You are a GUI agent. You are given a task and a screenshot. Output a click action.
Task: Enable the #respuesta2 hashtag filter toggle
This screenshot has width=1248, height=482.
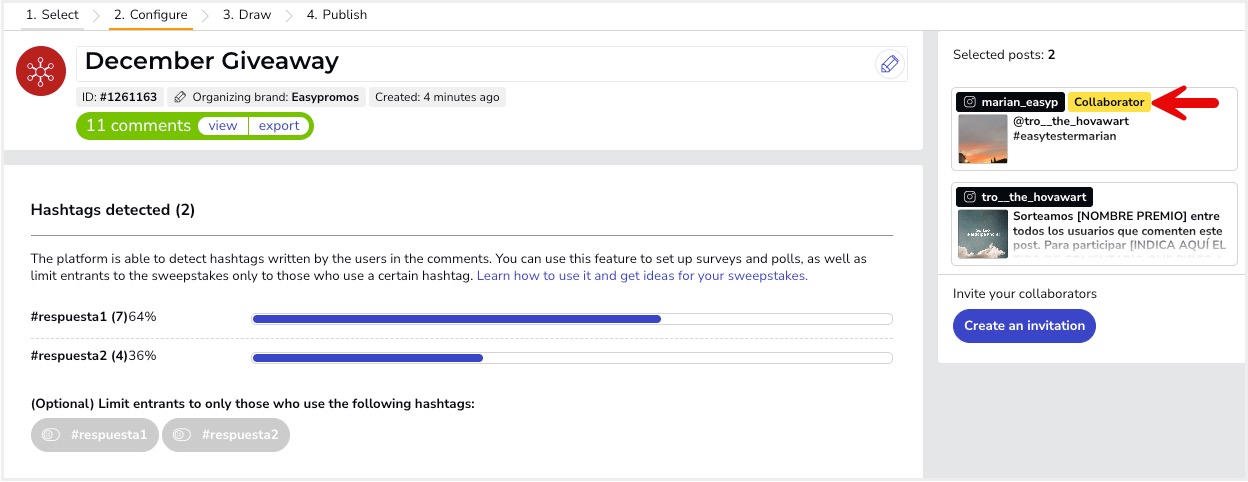click(181, 435)
